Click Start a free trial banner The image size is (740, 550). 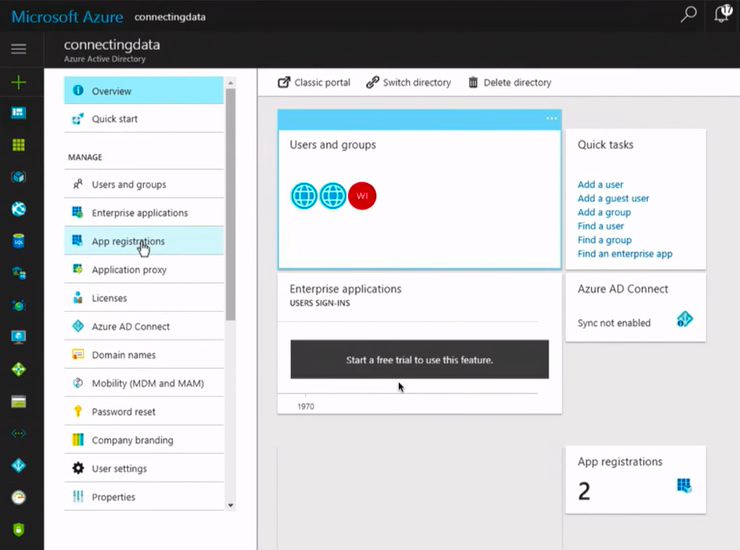419,359
